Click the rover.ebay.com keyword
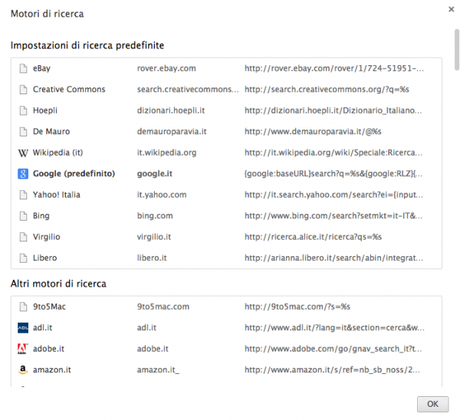Image resolution: width=460 pixels, height=420 pixels. [x=166, y=68]
